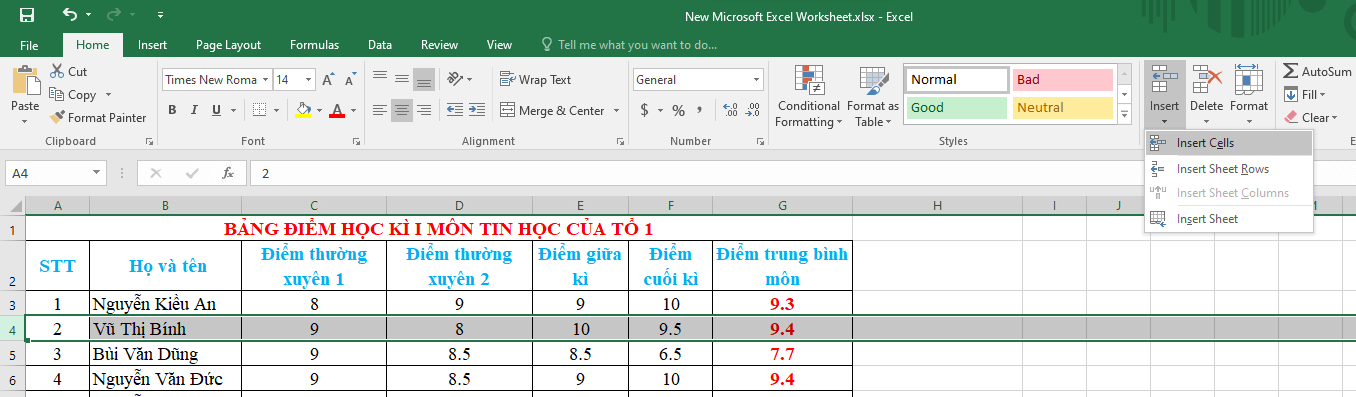The image size is (1356, 397).
Task: Choose Insert Sheet from the menu
Action: (1229, 218)
